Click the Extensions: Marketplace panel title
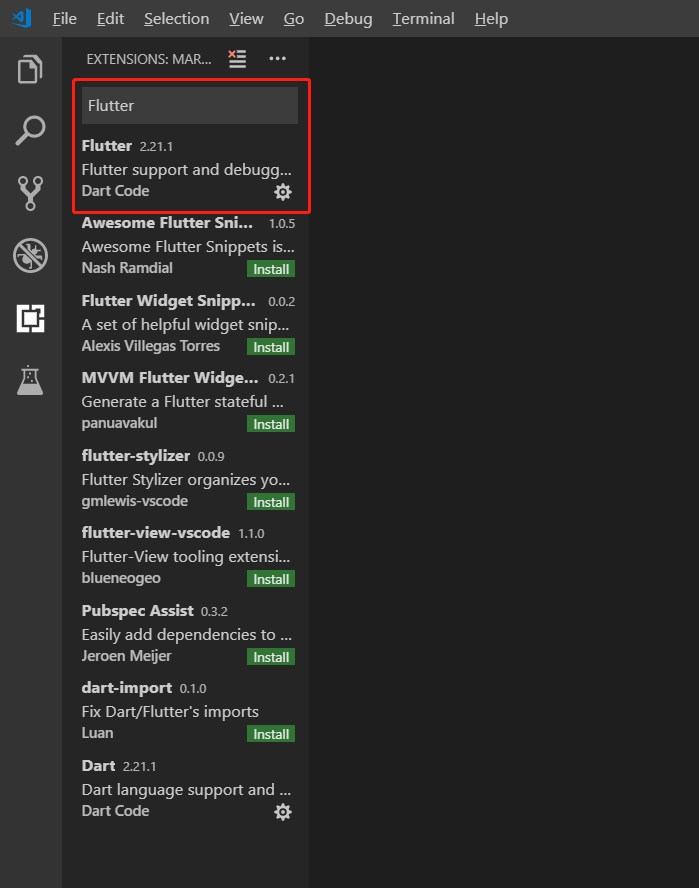The image size is (699, 888). 149,59
